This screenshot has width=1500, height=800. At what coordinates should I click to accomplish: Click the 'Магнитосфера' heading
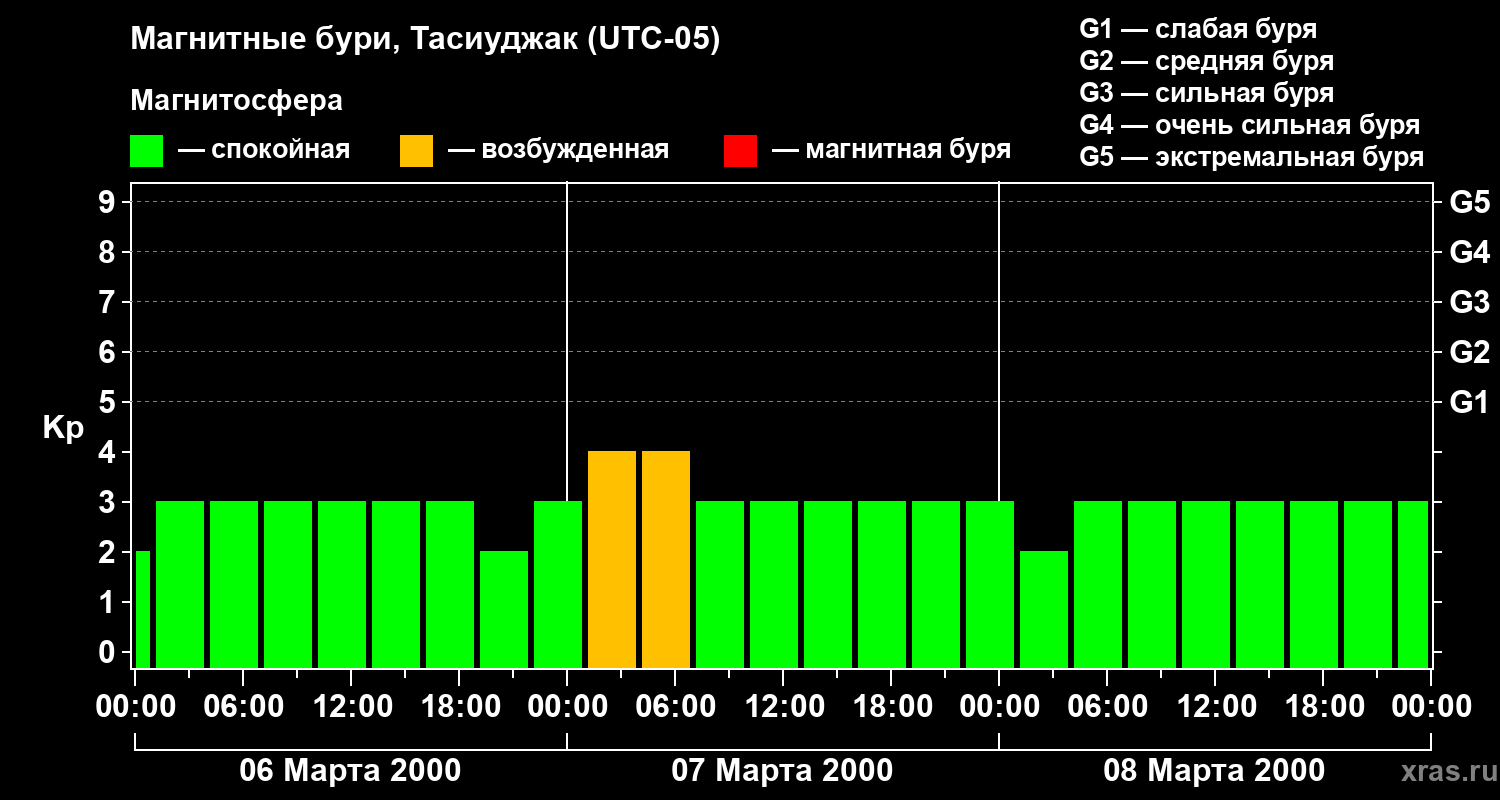pyautogui.click(x=236, y=101)
